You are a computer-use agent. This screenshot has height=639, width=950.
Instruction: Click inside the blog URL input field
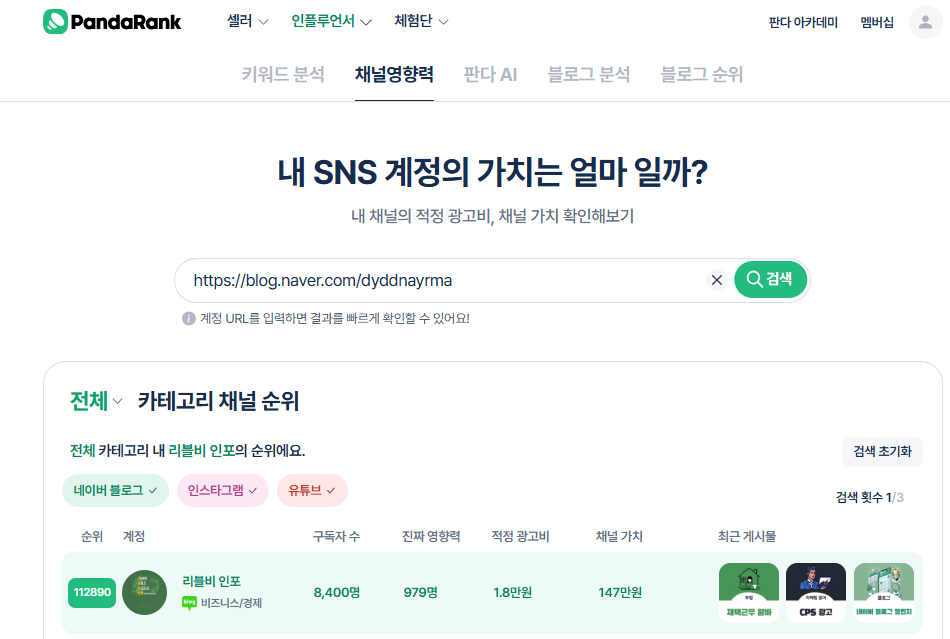pos(400,280)
